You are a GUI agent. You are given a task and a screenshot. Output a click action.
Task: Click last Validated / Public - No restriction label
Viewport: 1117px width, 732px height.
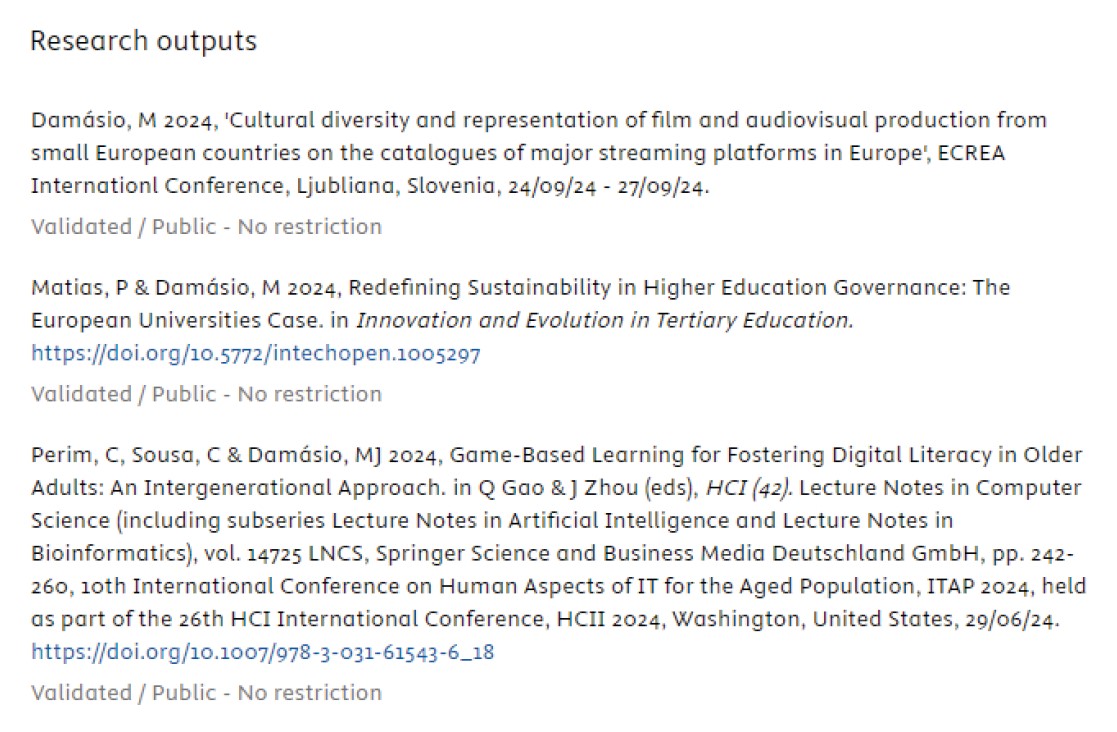tap(207, 692)
